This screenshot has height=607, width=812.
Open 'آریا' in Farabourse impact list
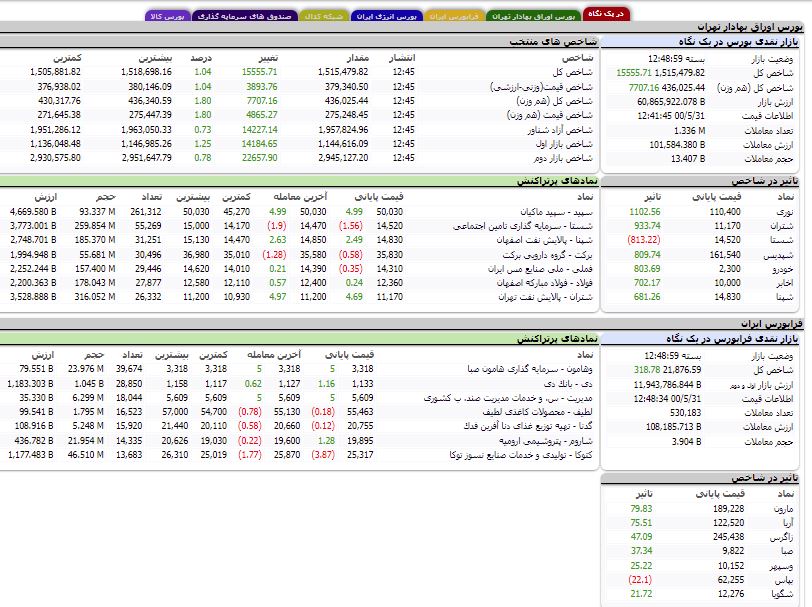(788, 523)
